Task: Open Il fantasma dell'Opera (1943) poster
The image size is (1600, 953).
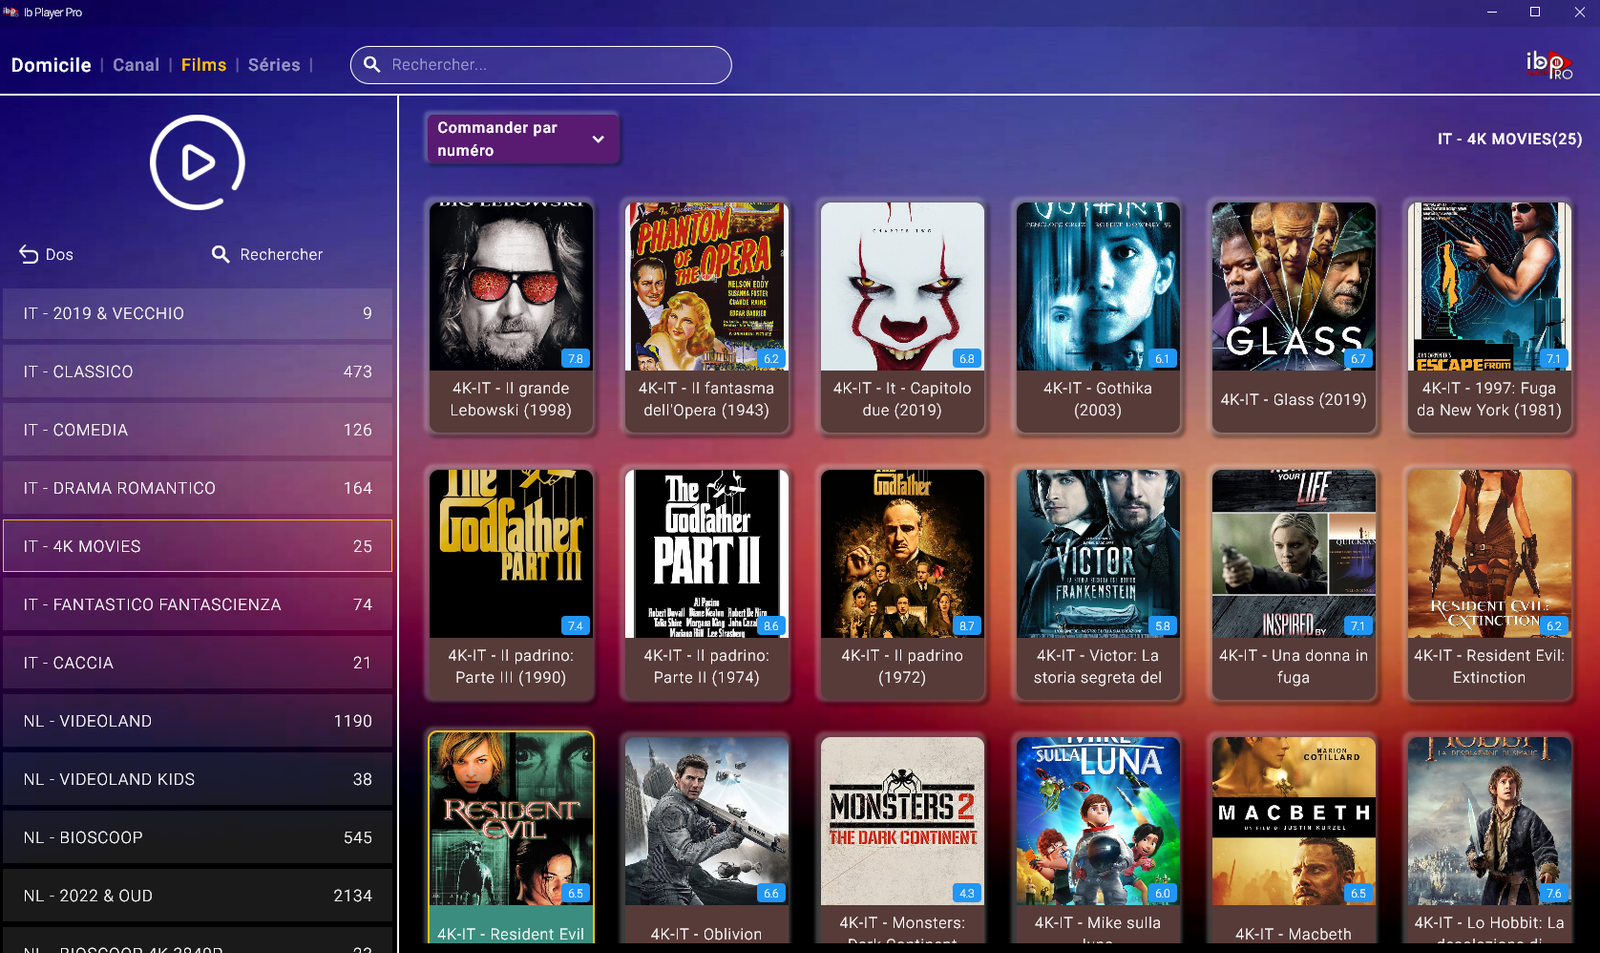Action: (707, 287)
